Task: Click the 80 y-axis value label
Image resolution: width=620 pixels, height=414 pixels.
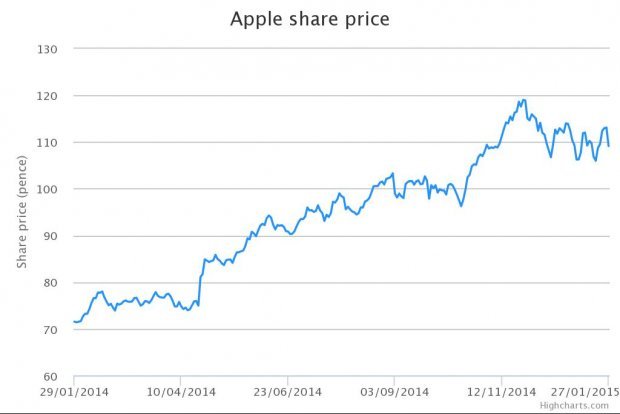Action: [52, 284]
